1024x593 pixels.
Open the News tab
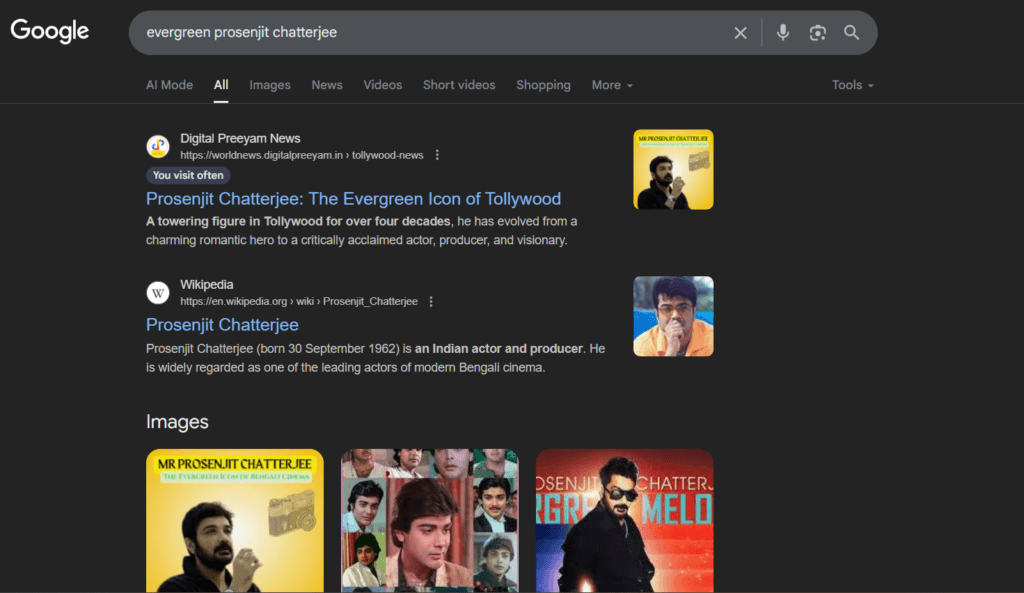(x=327, y=85)
